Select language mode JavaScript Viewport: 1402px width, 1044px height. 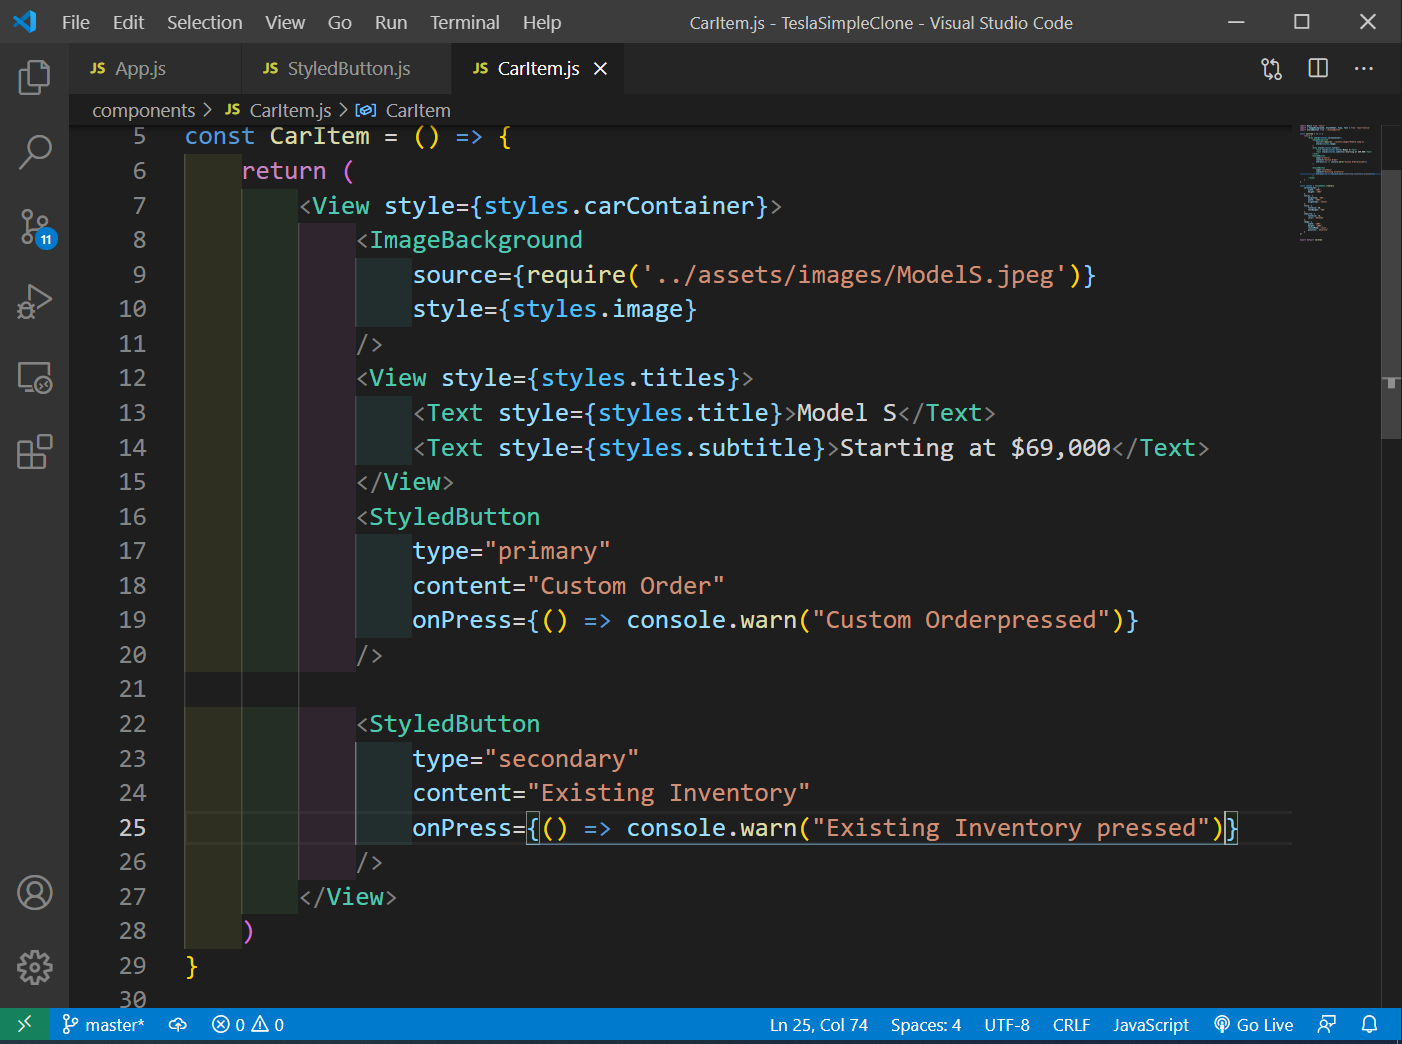point(1151,1024)
